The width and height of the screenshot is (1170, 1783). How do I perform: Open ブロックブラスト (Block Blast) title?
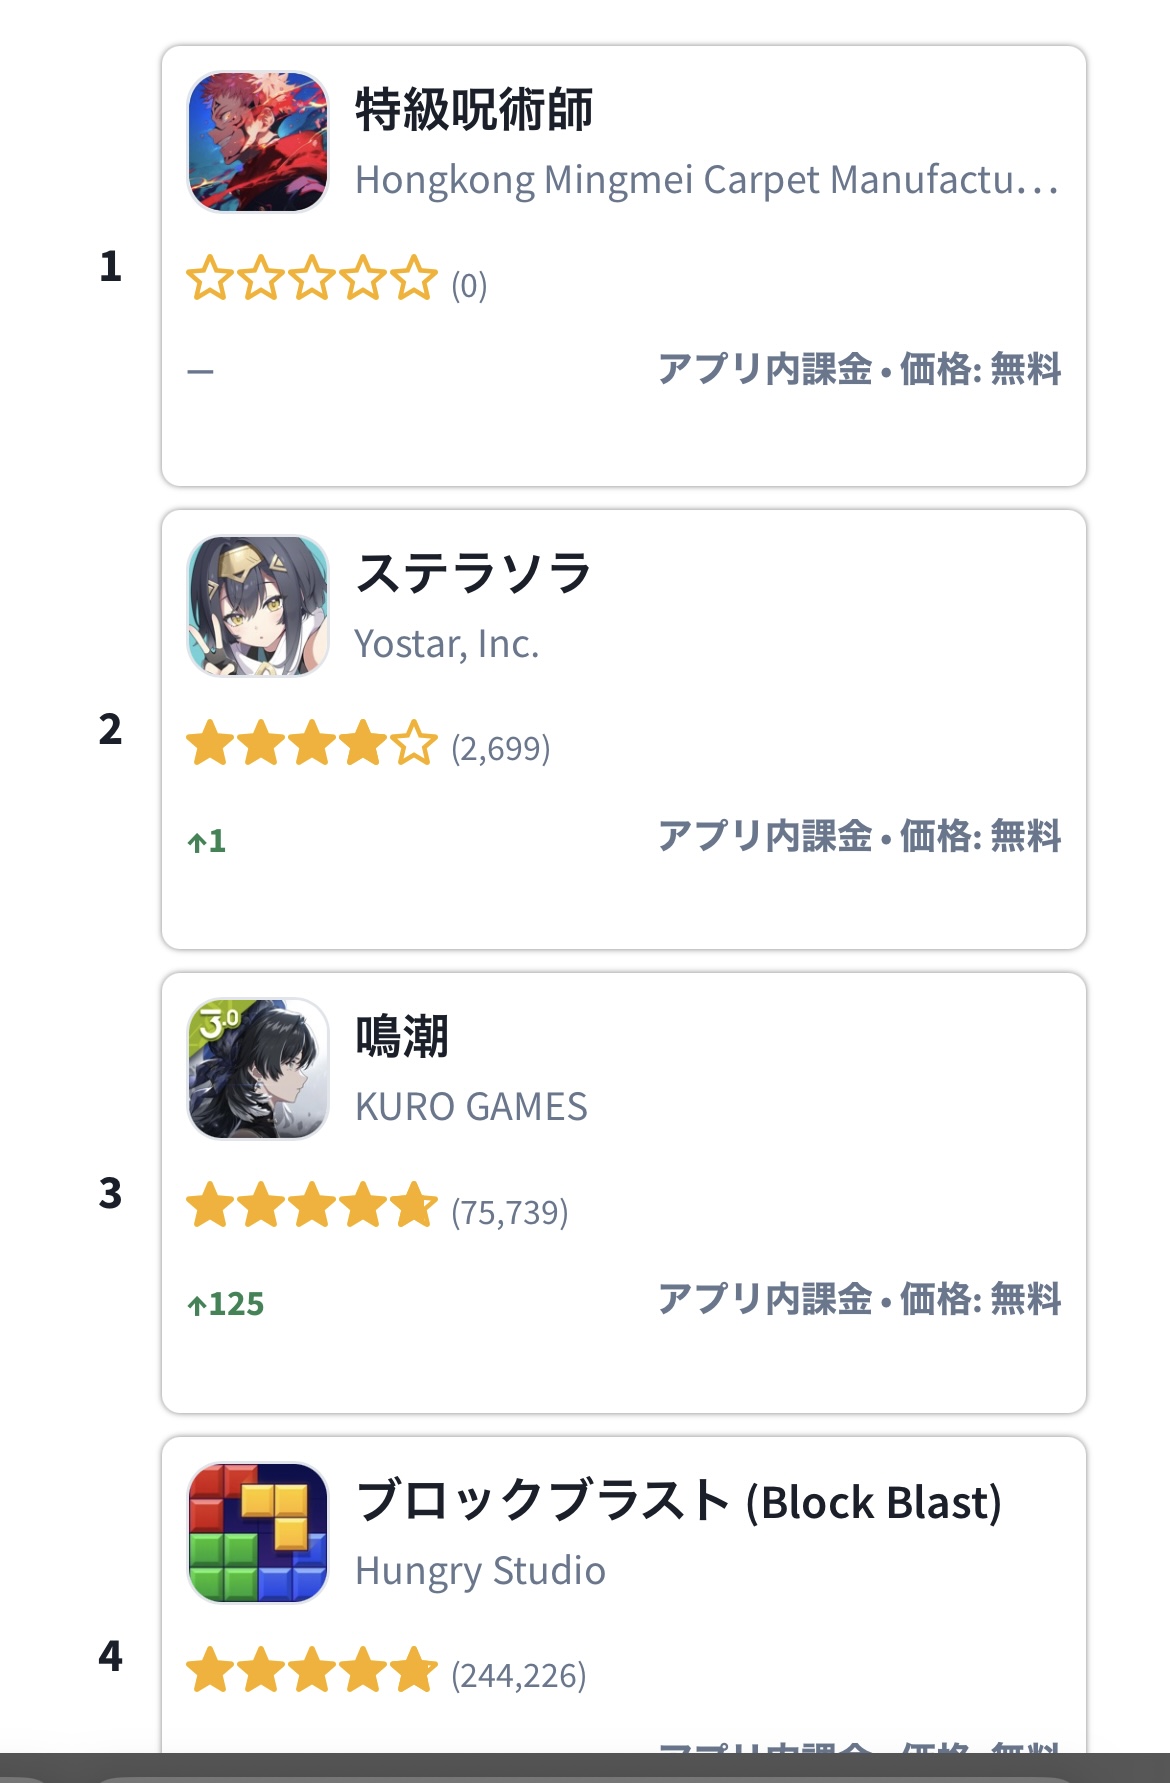click(x=678, y=1501)
